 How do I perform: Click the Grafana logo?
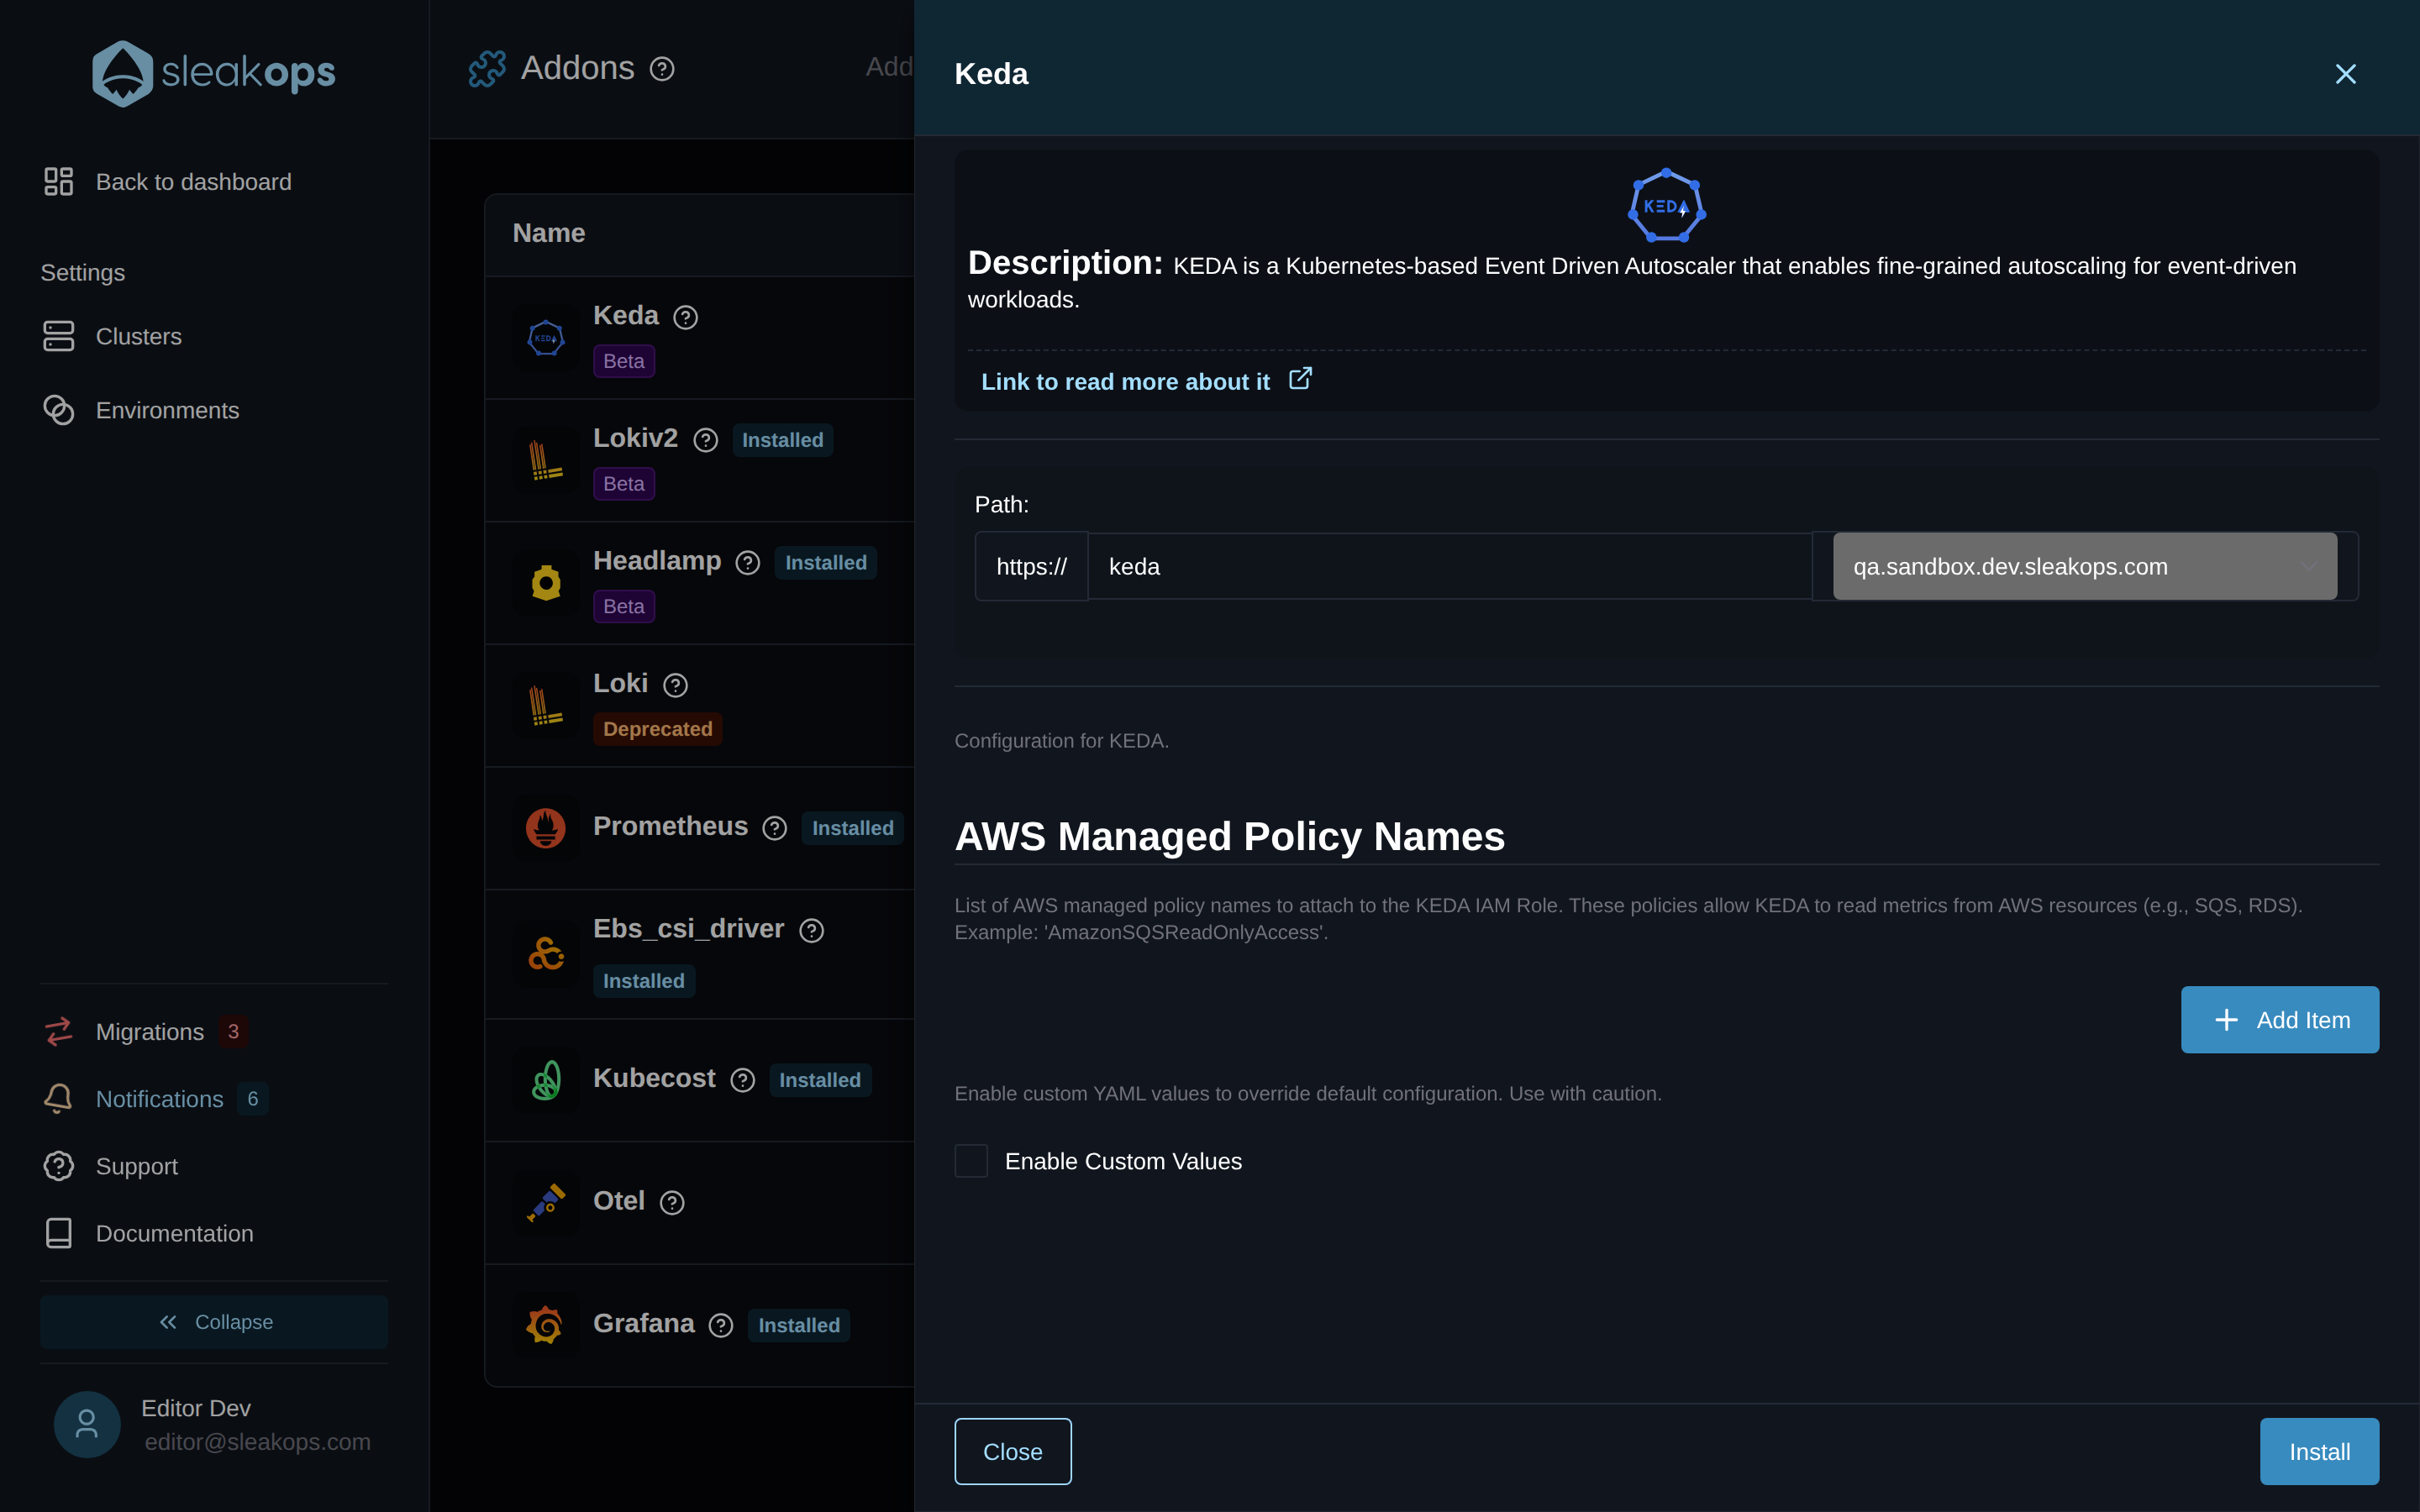546,1325
